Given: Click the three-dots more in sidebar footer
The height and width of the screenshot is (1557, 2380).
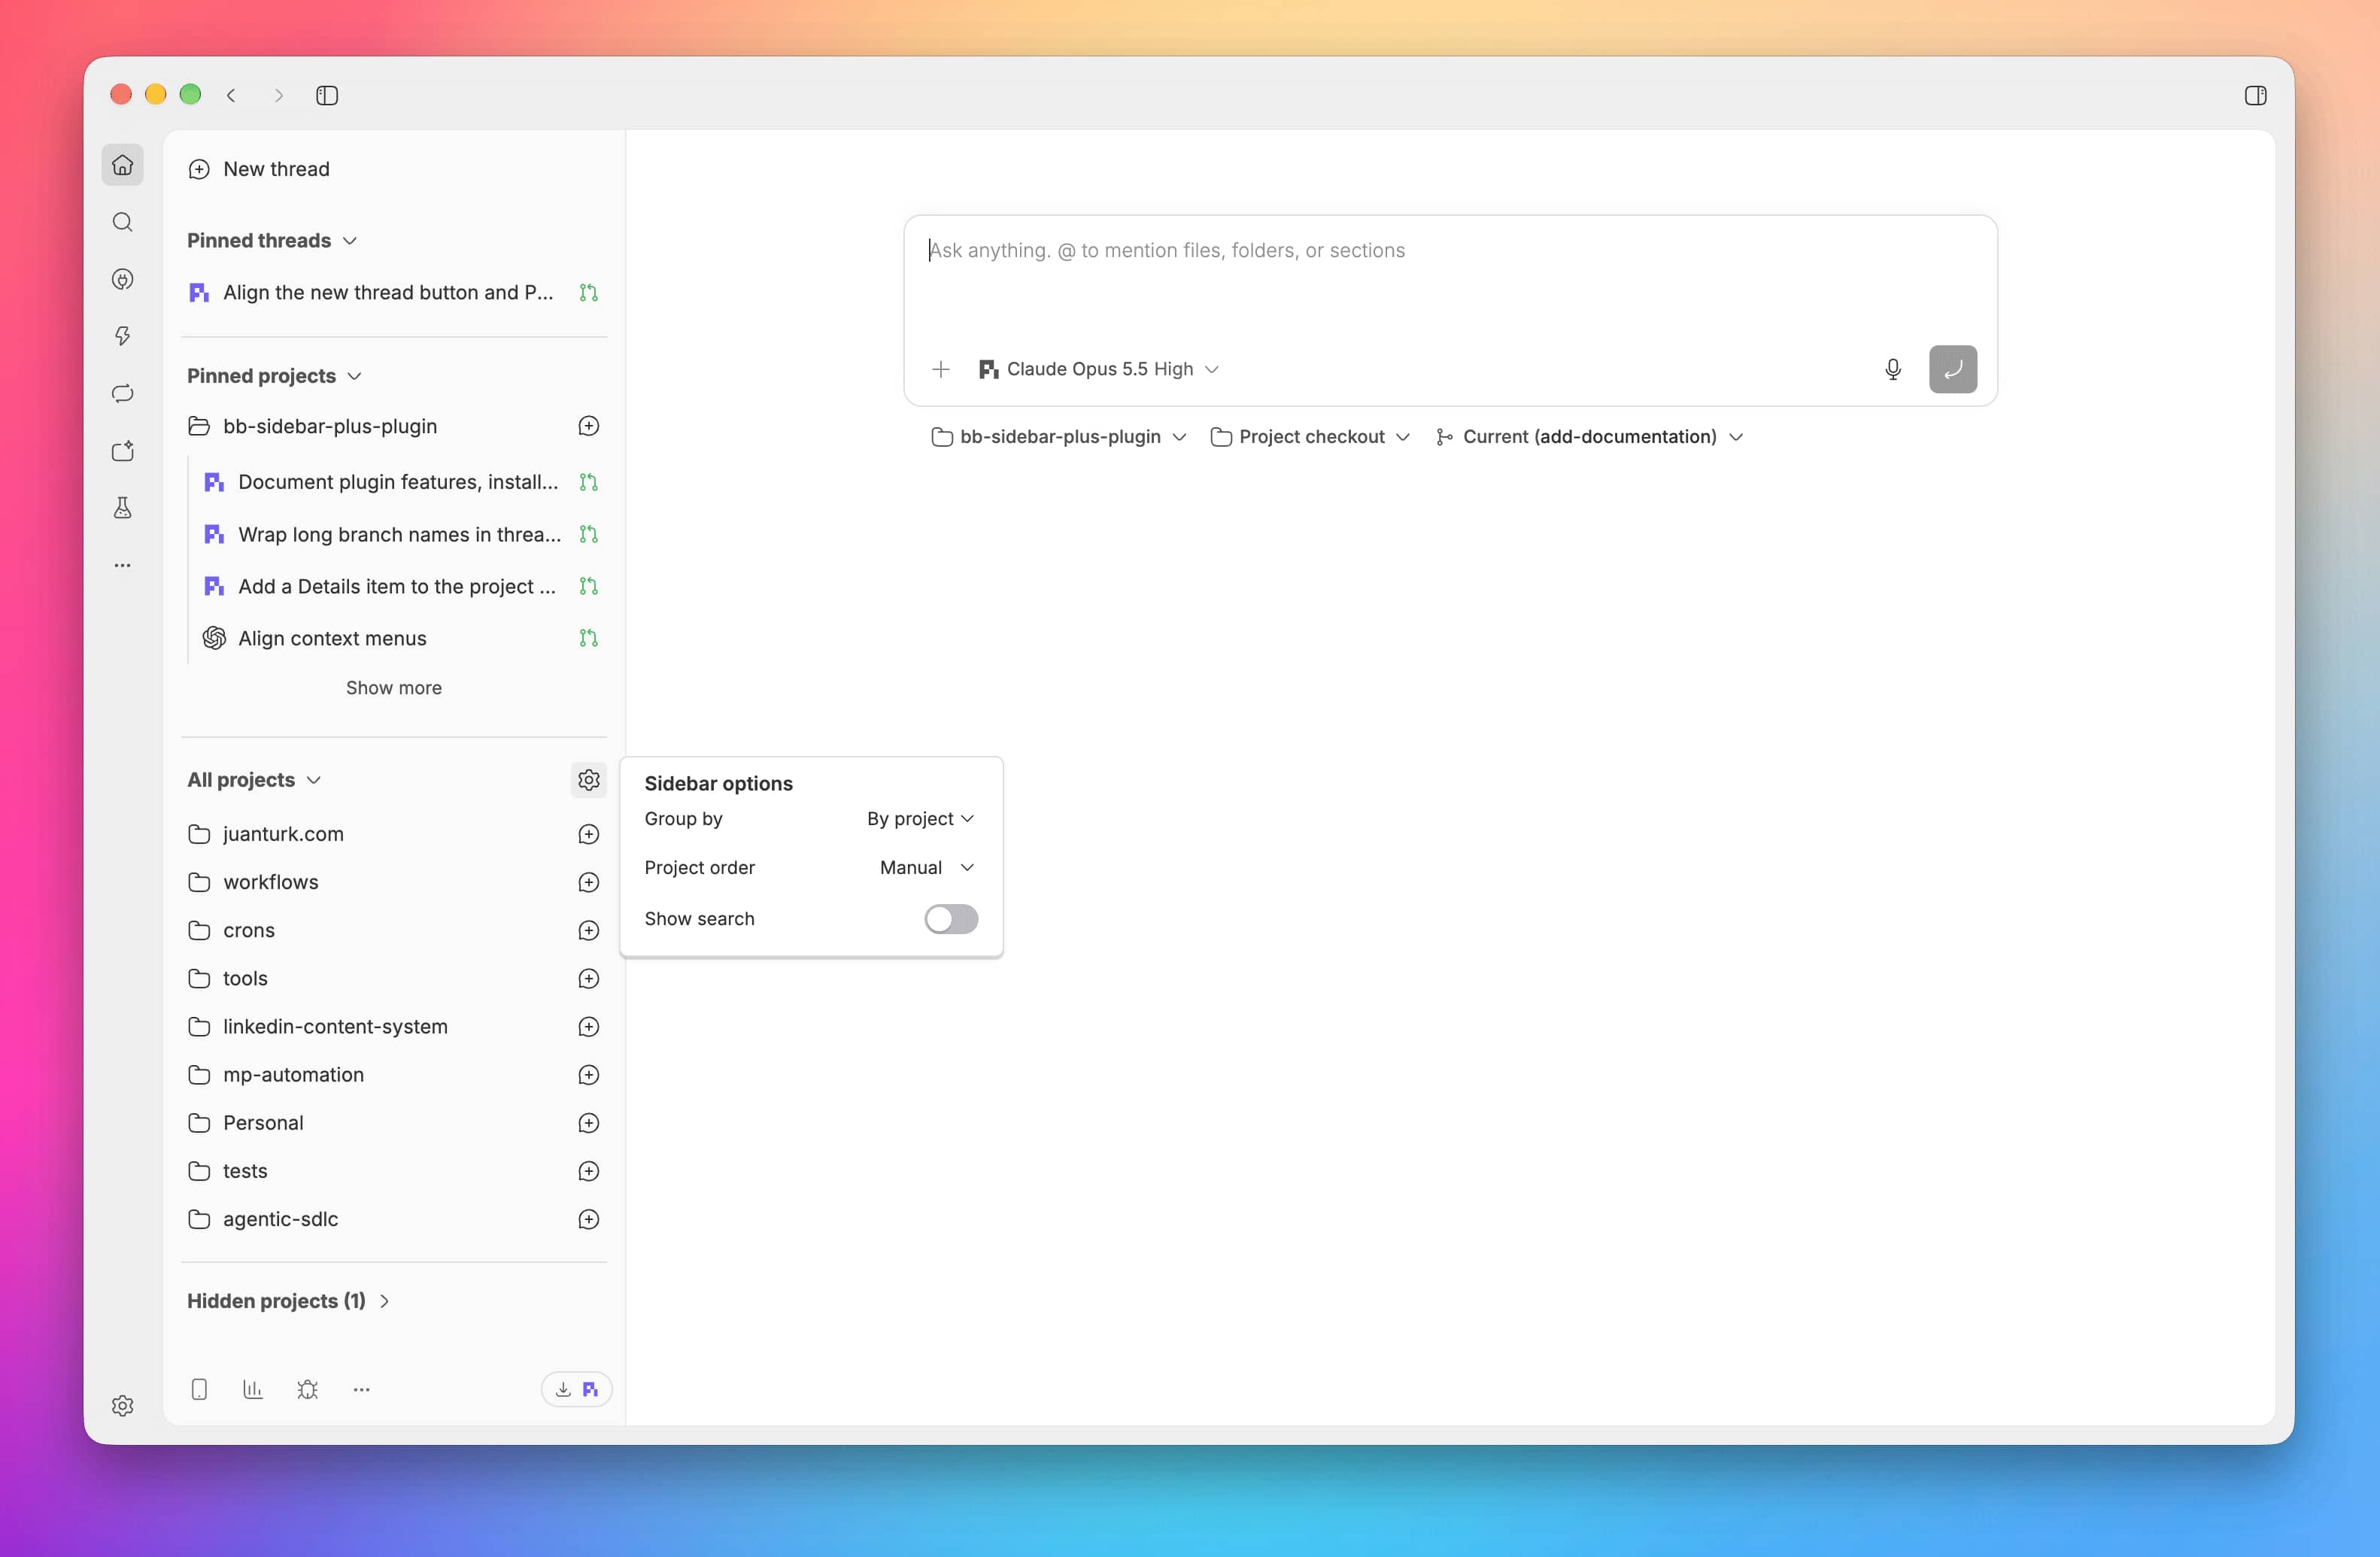Looking at the screenshot, I should pos(361,1389).
